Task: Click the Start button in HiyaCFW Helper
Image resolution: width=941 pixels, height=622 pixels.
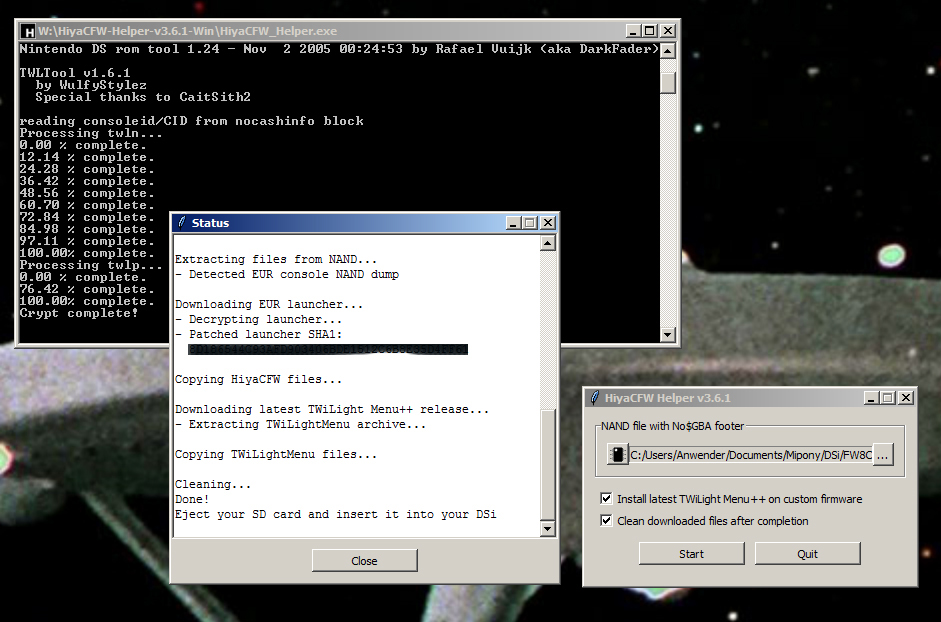Action: pos(691,554)
